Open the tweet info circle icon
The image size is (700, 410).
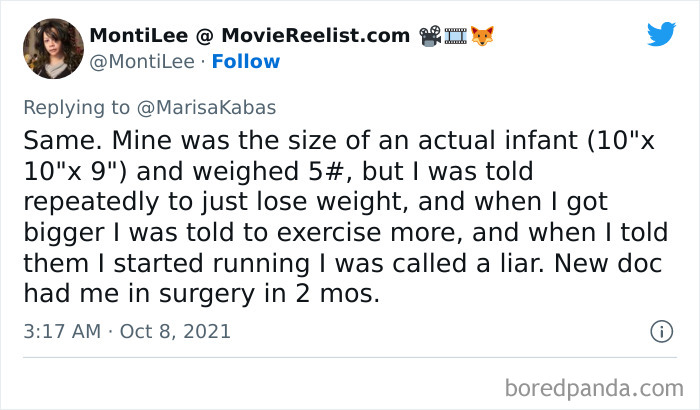661,331
